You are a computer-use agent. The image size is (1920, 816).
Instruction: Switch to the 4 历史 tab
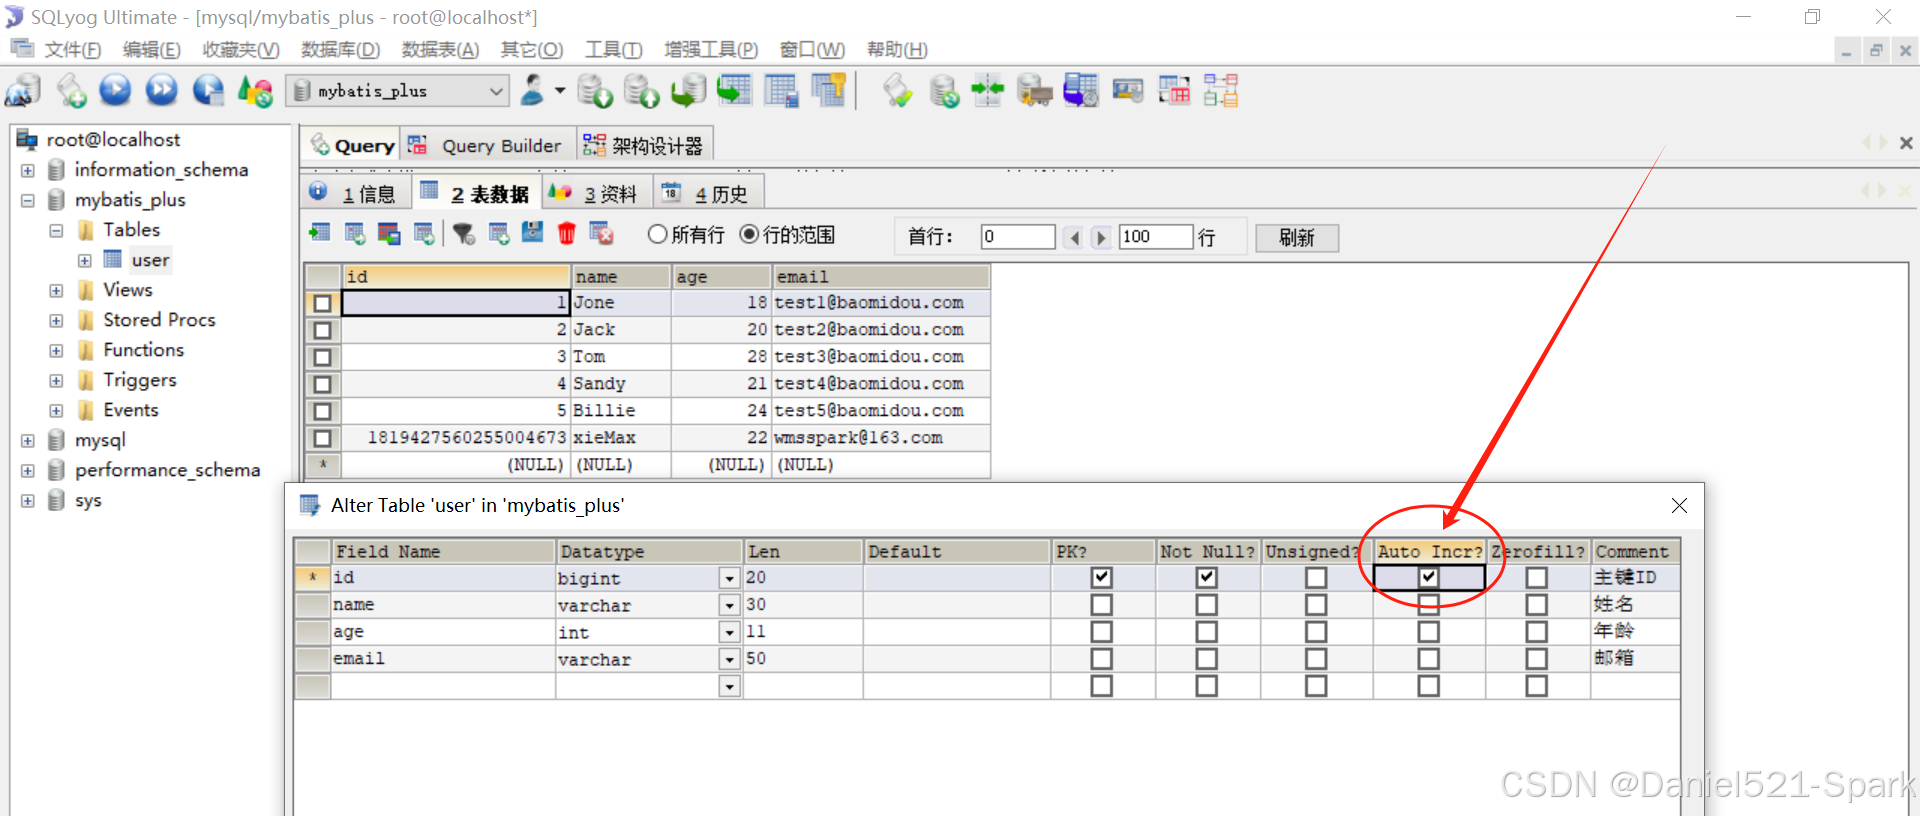tap(708, 193)
